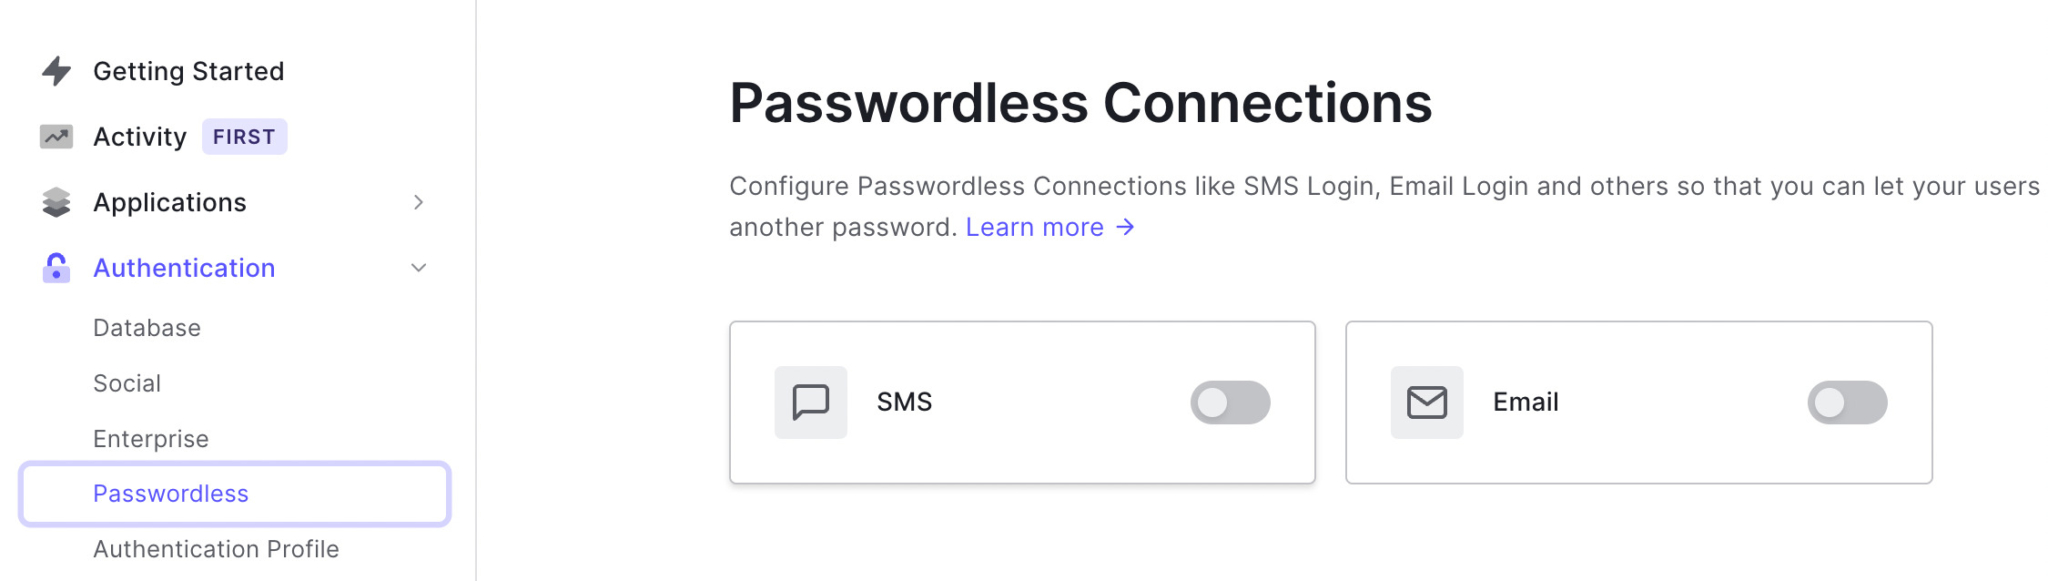Click the Email envelope icon

tap(1426, 402)
